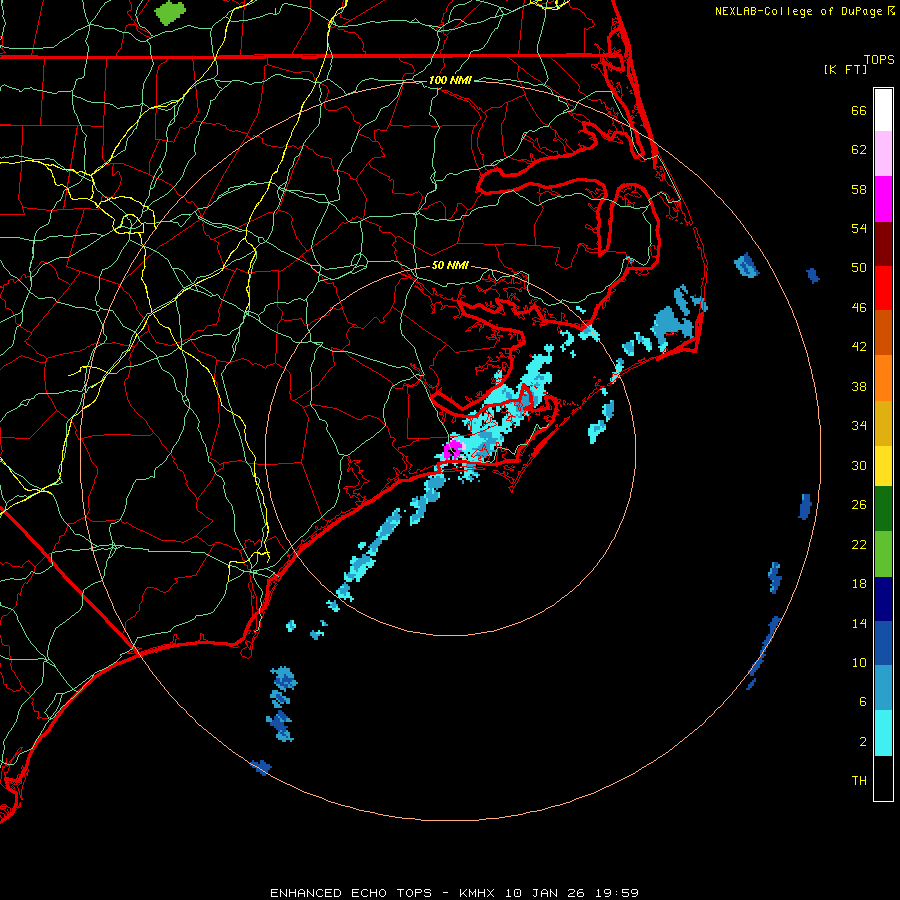Image resolution: width=900 pixels, height=900 pixels.
Task: Click the TH legend label
Action: point(859,780)
